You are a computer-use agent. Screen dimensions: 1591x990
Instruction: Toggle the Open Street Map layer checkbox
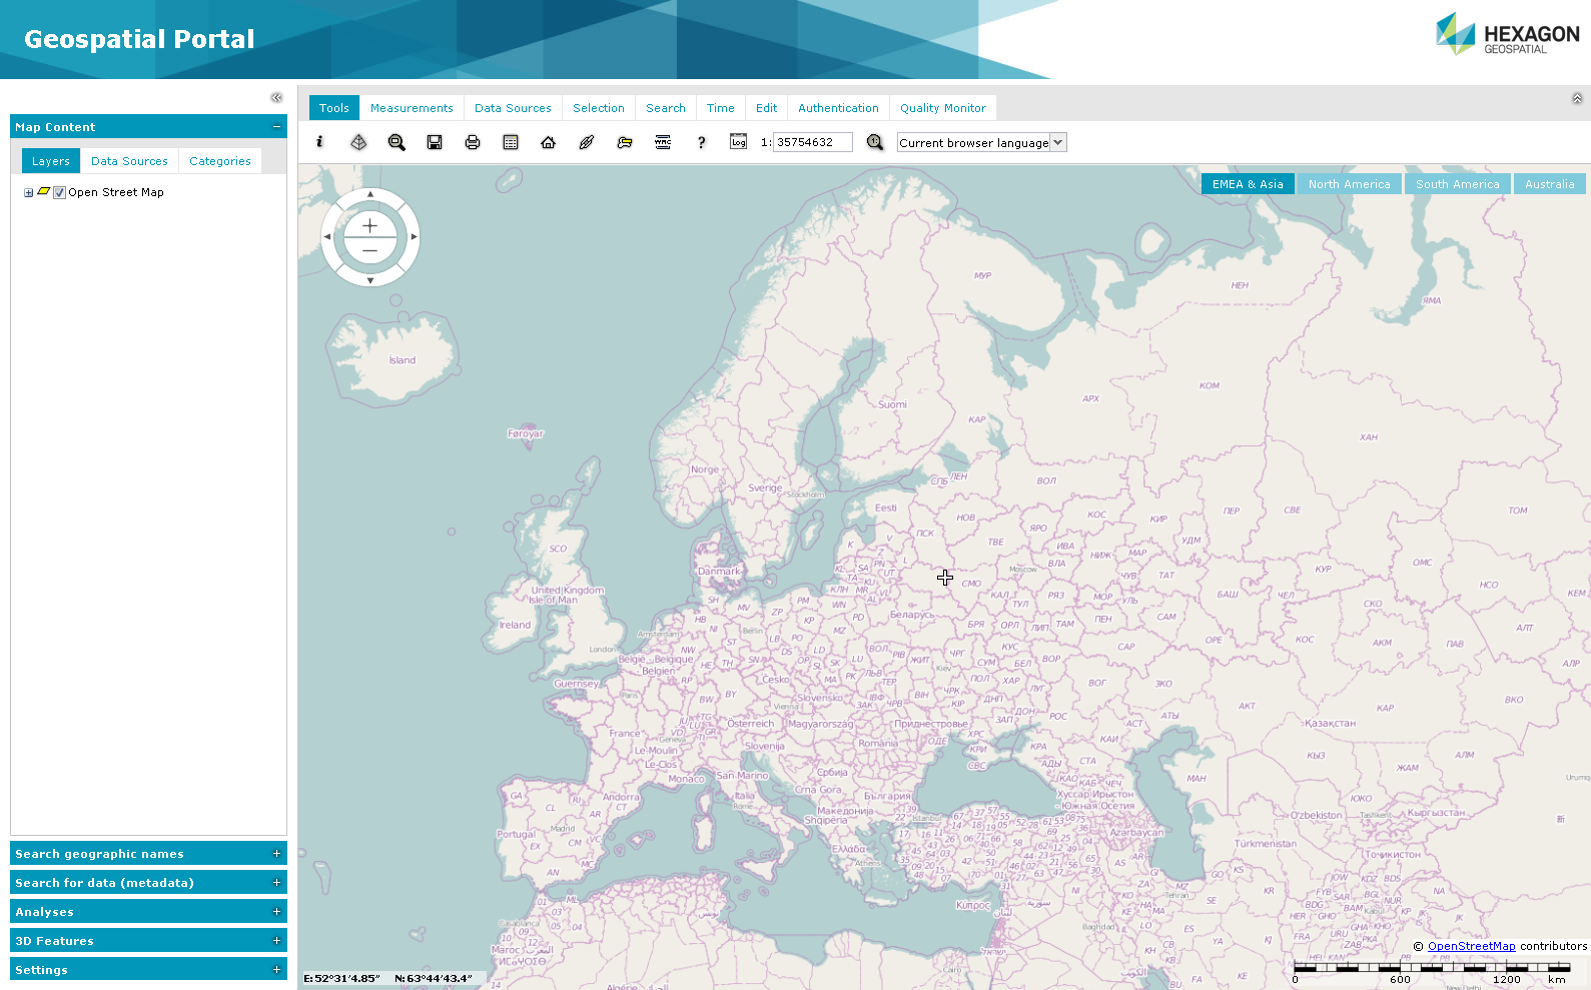pos(60,193)
